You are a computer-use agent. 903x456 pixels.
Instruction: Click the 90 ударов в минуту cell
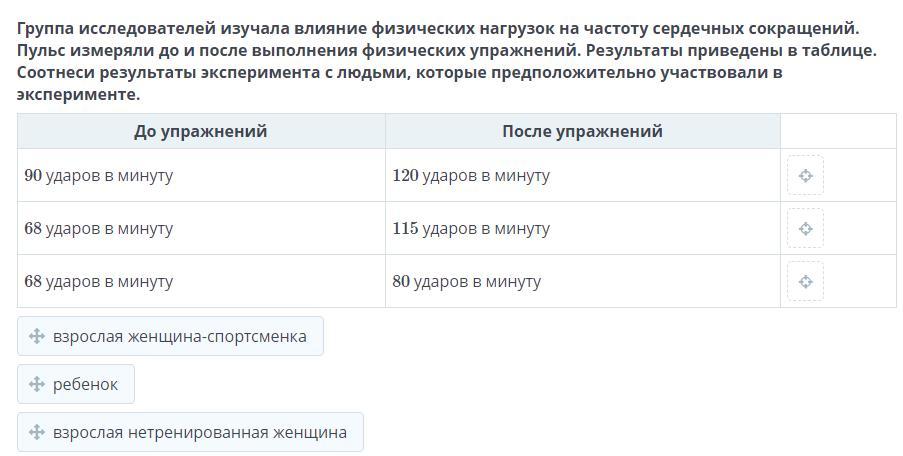click(x=99, y=176)
